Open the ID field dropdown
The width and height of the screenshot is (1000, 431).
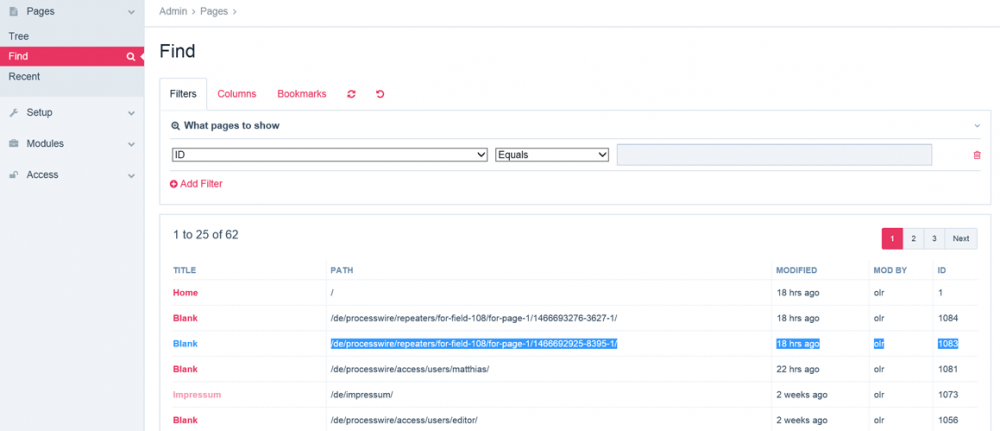[329, 155]
